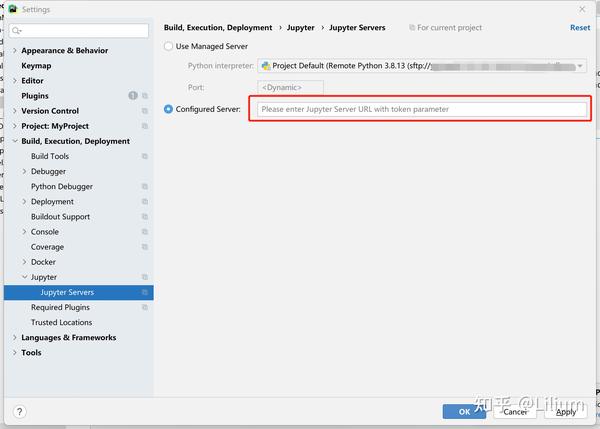Select Python Debugger in settings tree
Screen dimensions: 600x429
(62, 186)
